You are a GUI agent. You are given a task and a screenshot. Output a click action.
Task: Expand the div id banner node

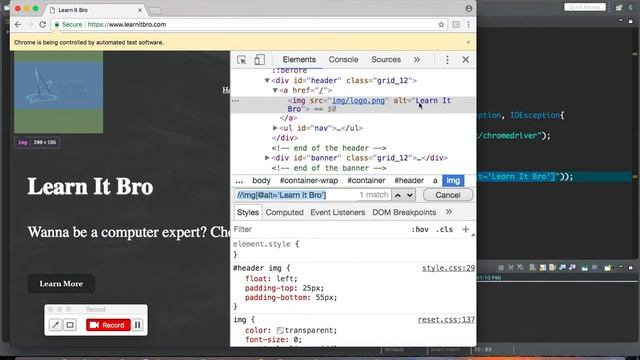click(x=267, y=158)
